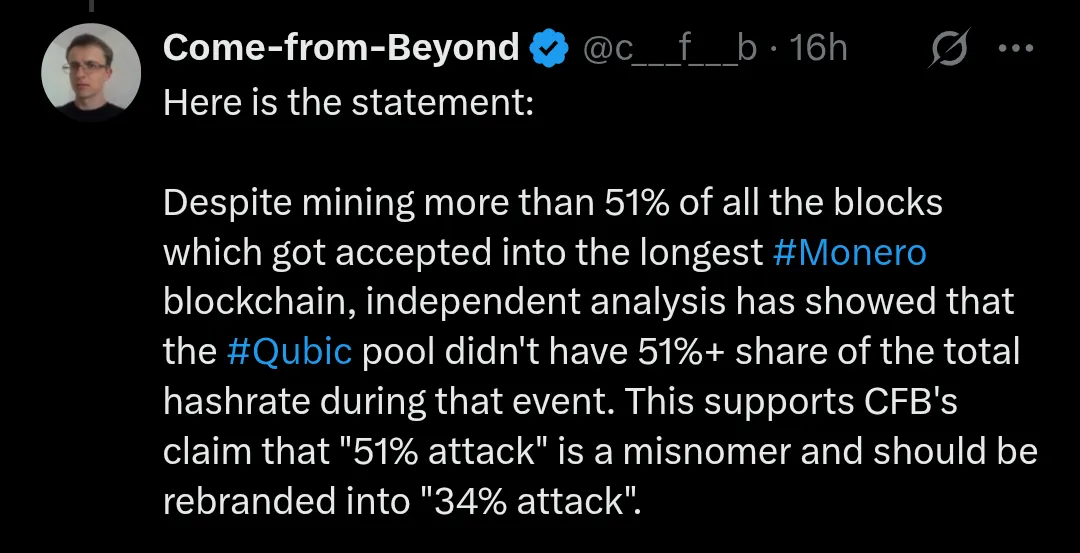
Task: Open the Come-from-Beyond profile picture
Action: tap(91, 73)
